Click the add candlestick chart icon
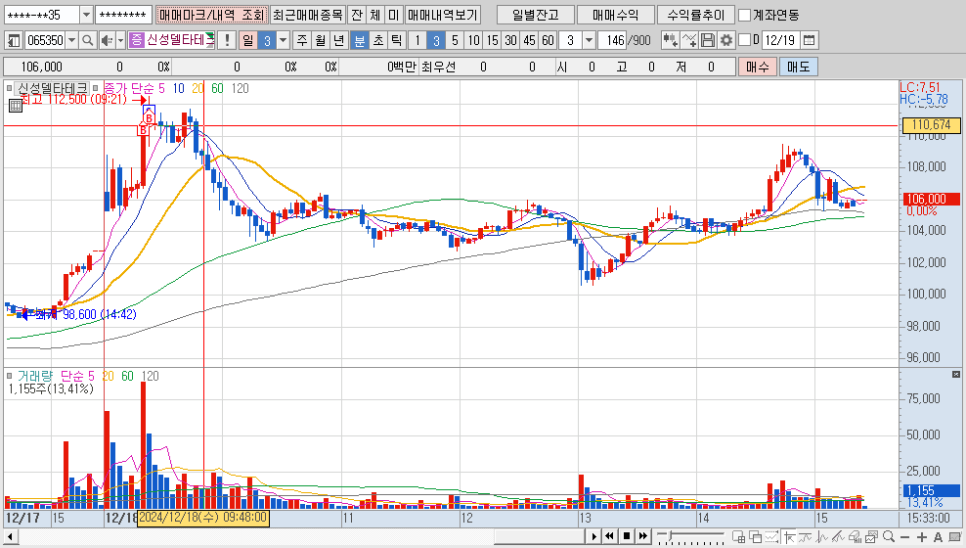 click(670, 40)
